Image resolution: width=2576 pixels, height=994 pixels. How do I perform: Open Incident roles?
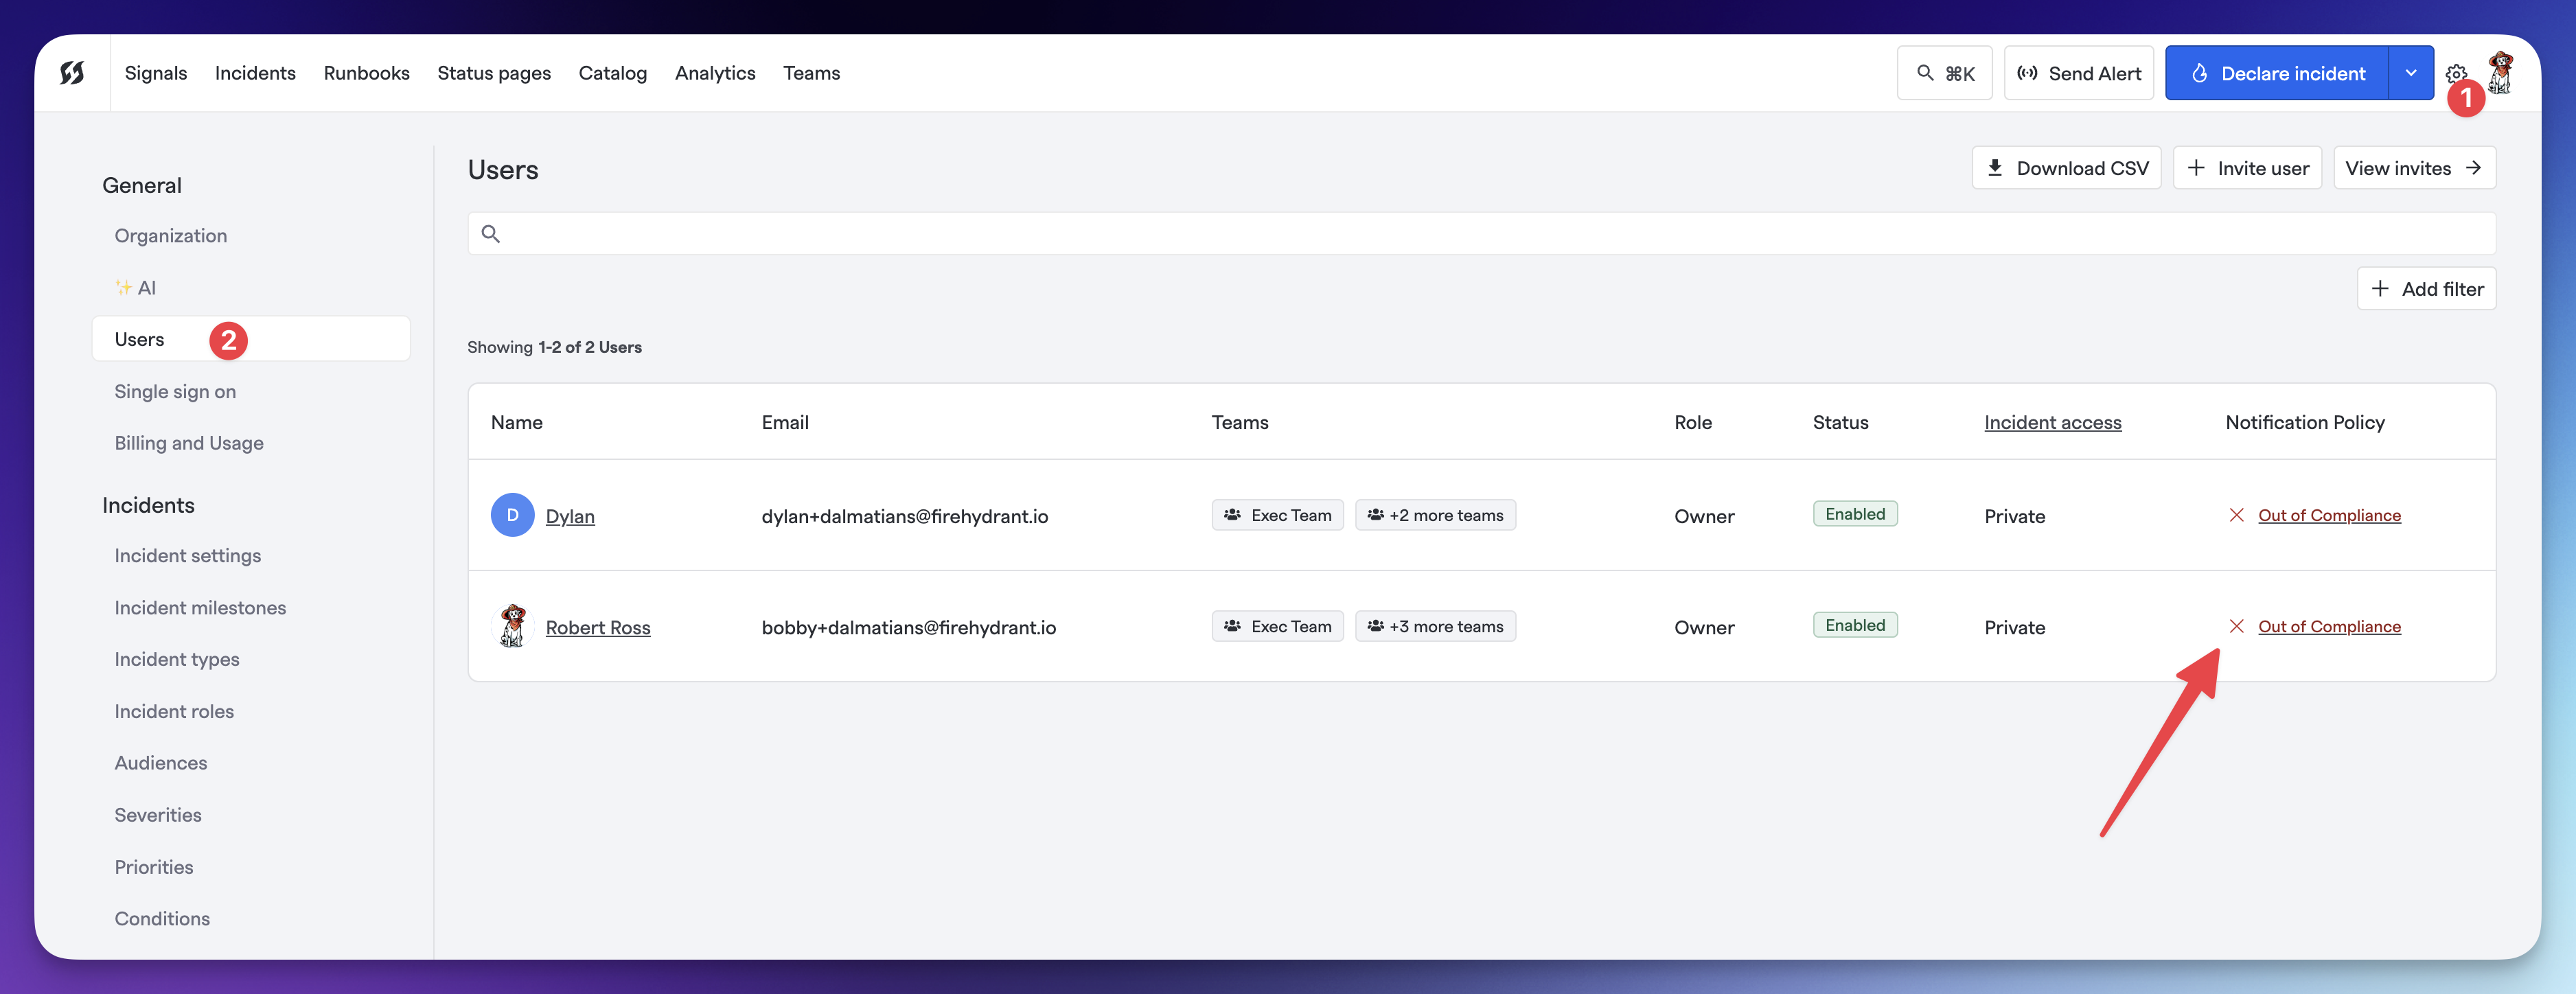174,712
